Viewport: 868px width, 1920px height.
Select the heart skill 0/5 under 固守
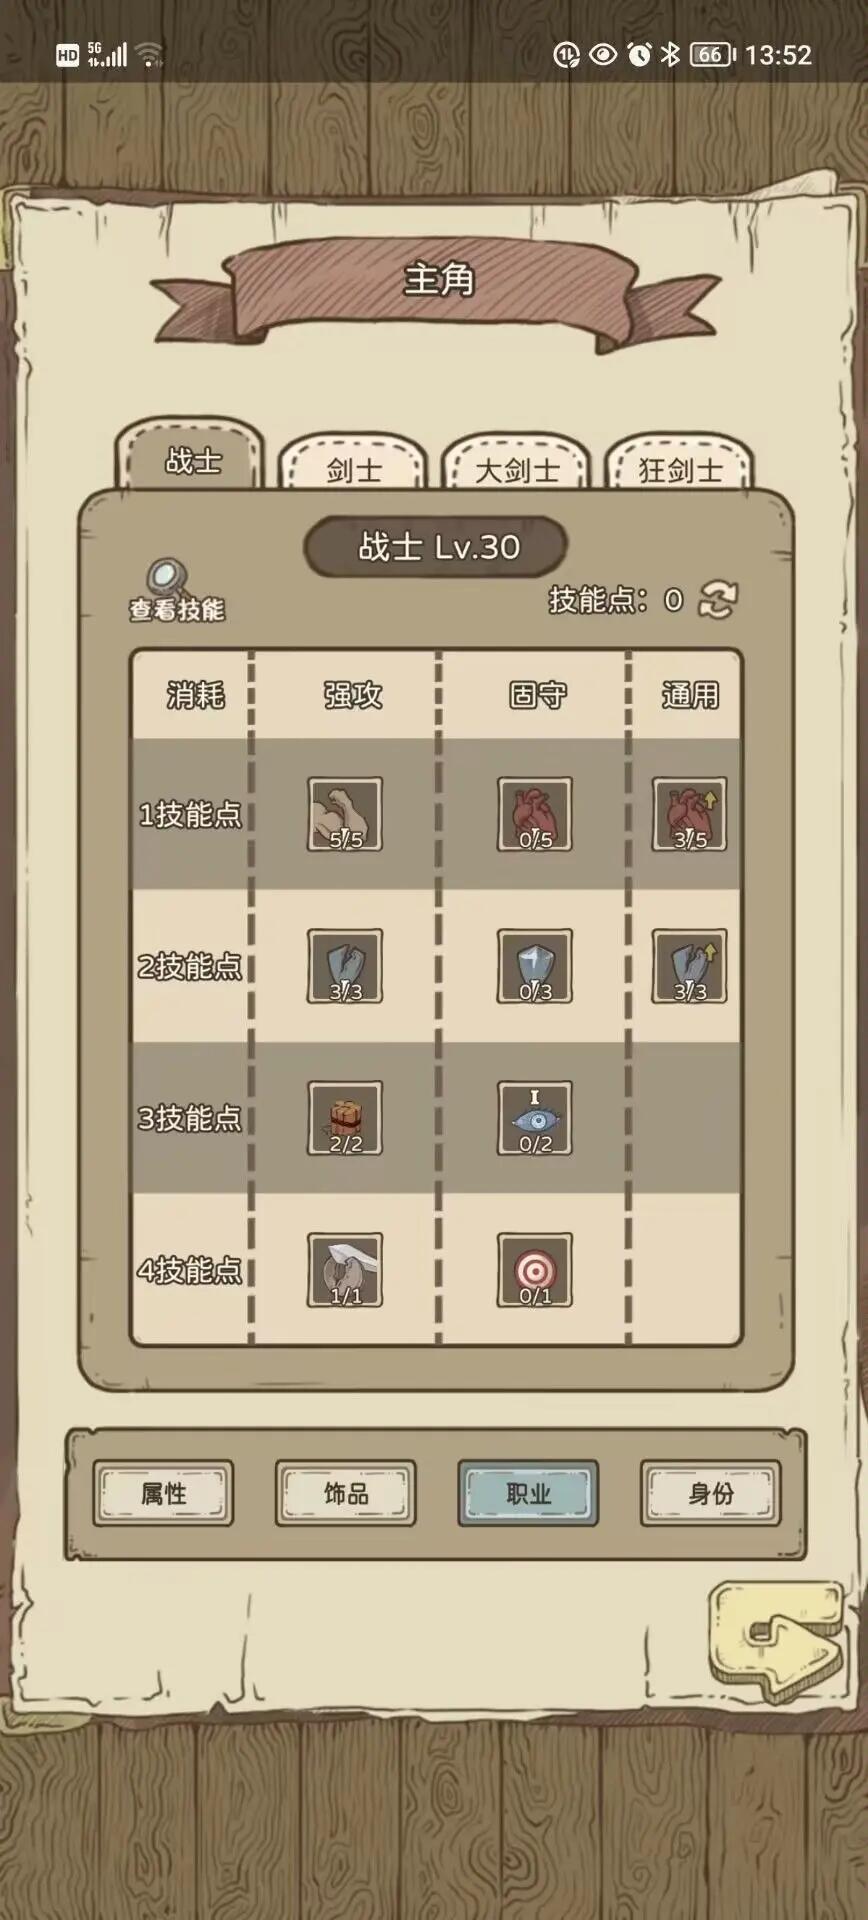click(535, 814)
